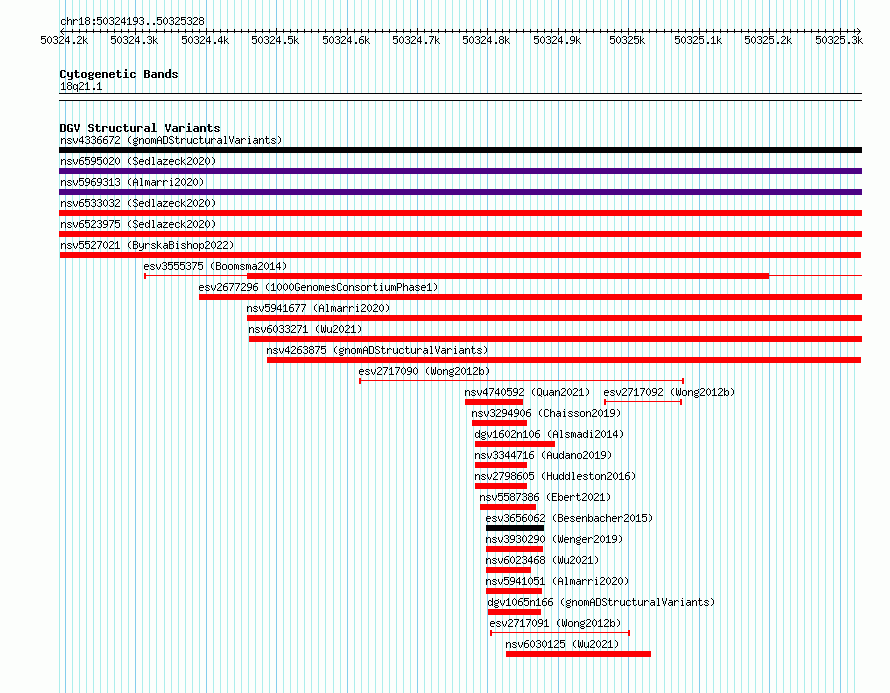Select the nsv5941051 red variant bar
The image size is (890, 693).
point(514,591)
